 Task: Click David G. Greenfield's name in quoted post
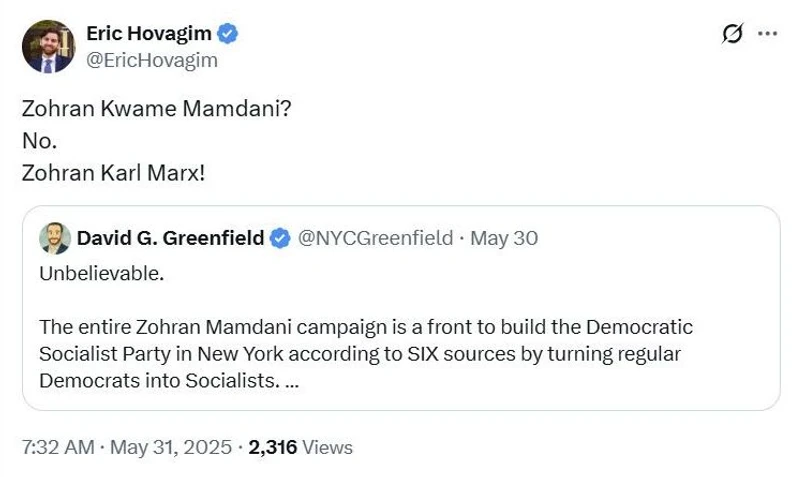pyautogui.click(x=170, y=238)
